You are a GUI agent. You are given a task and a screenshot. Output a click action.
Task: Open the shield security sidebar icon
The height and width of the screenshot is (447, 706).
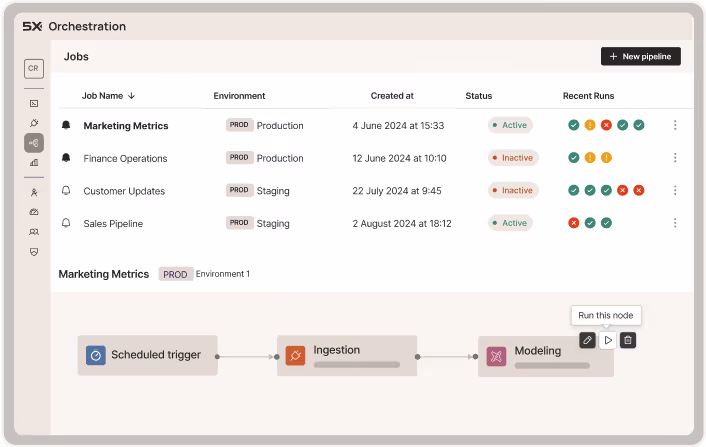[x=34, y=252]
